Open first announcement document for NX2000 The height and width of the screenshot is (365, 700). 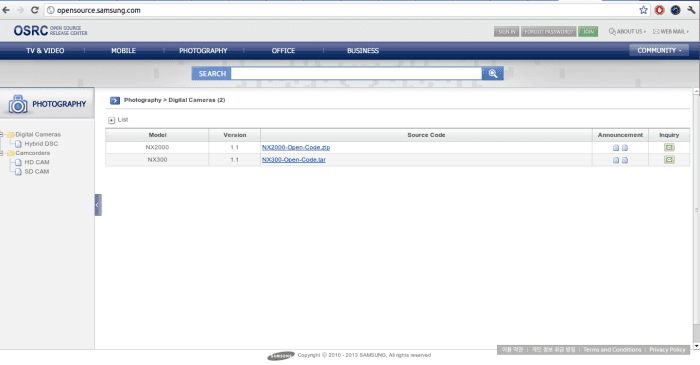coord(616,148)
